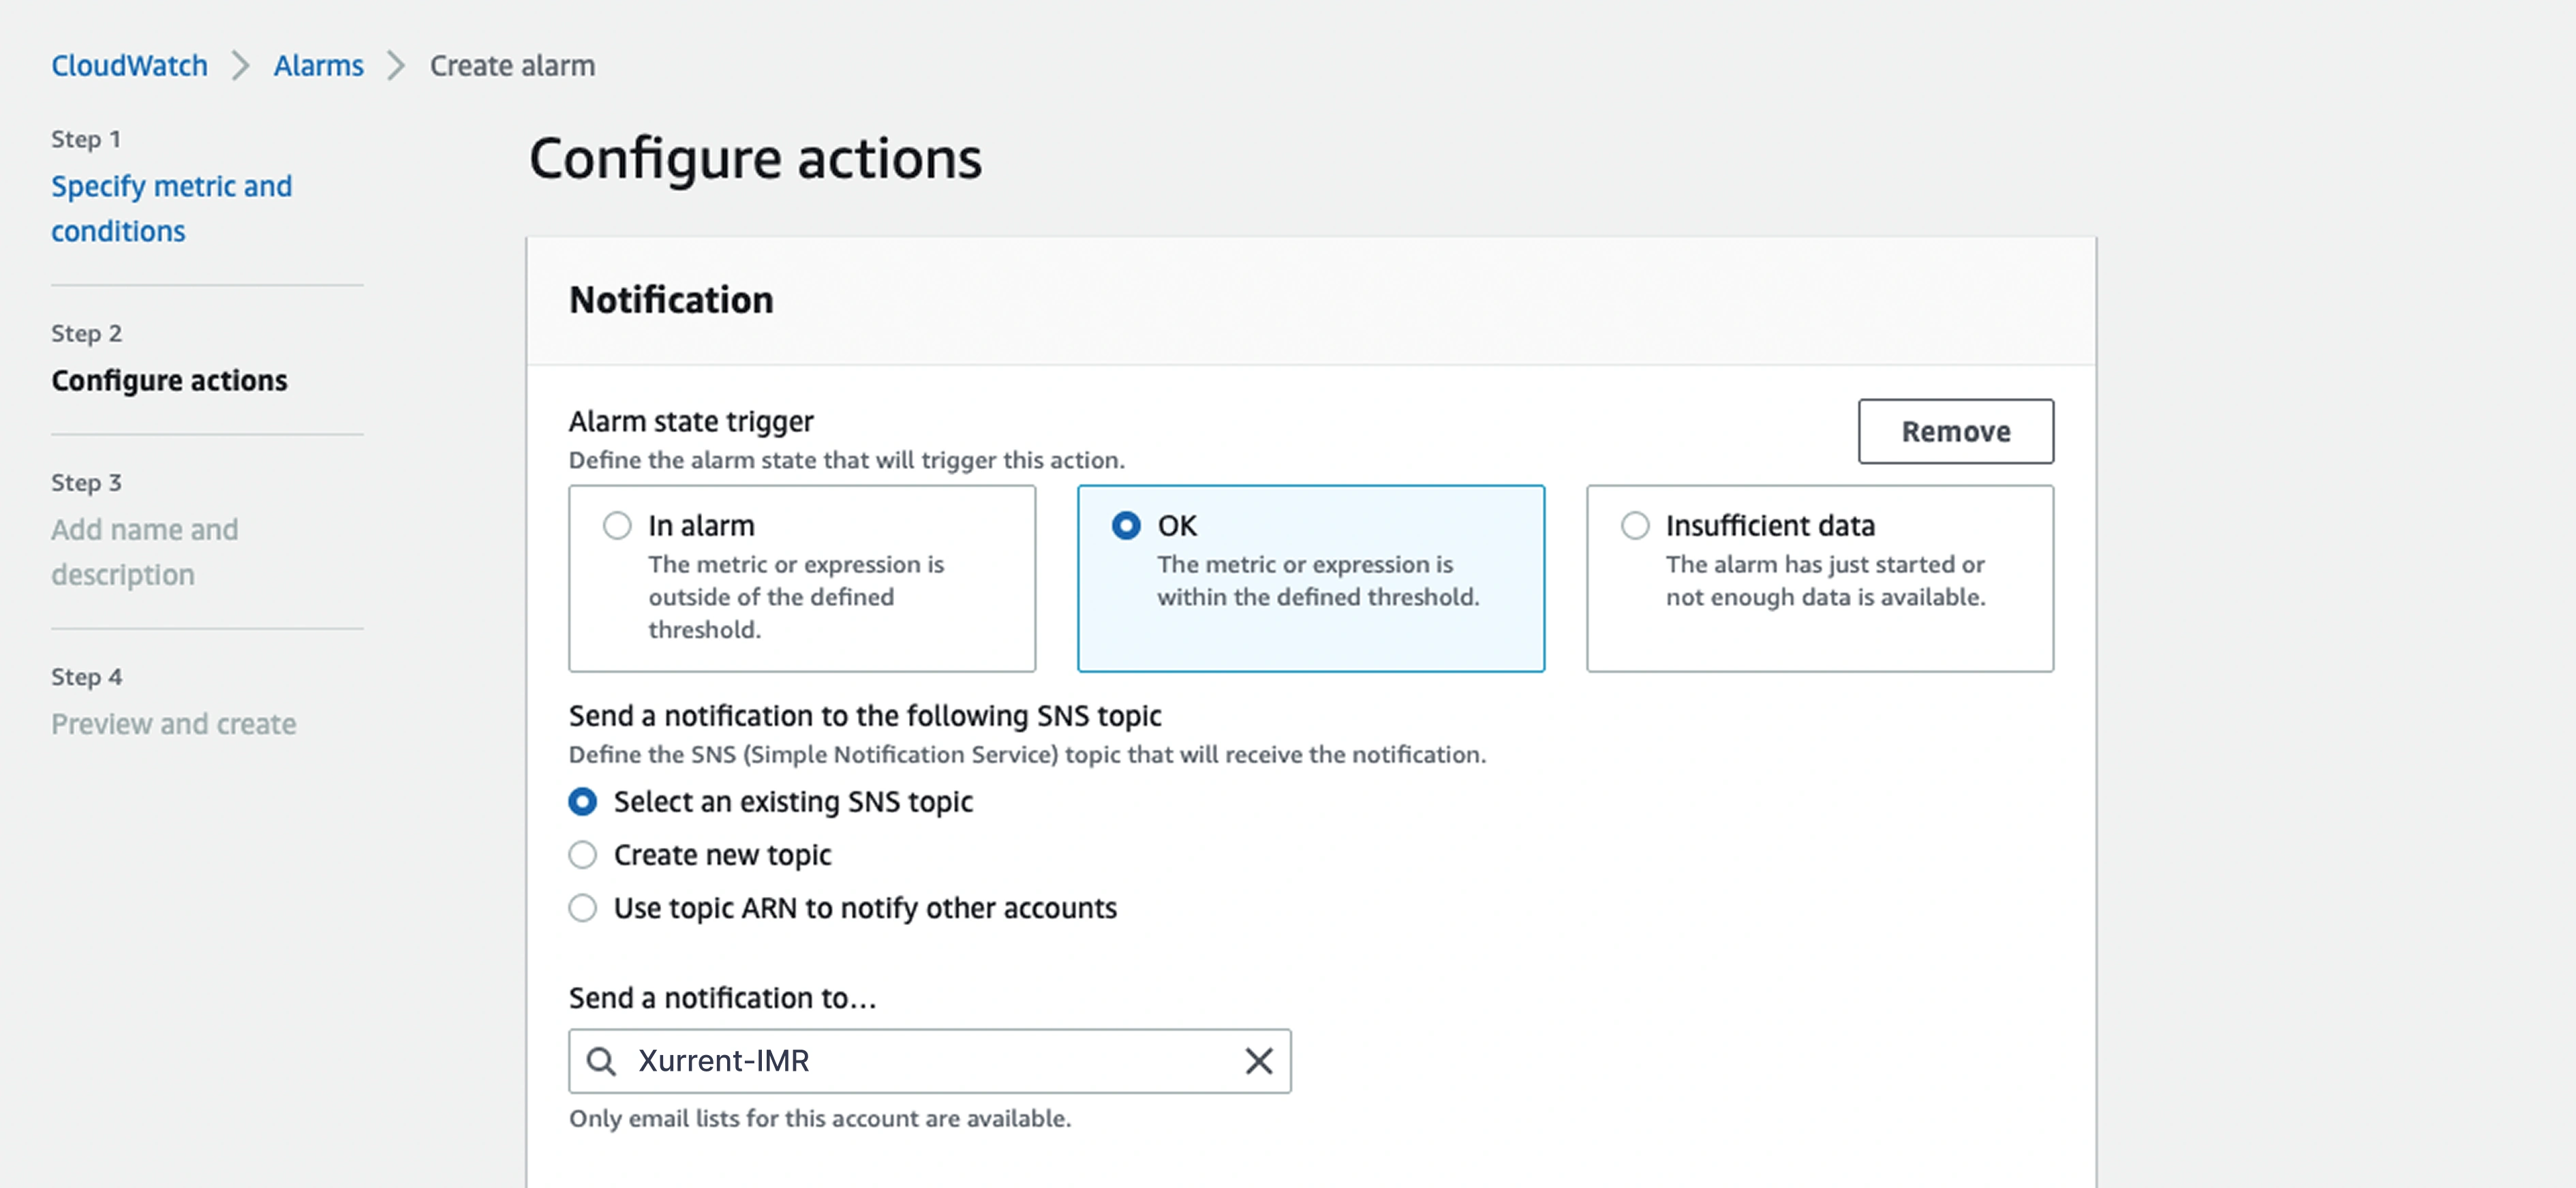Viewport: 2576px width, 1188px height.
Task: Open the CloudWatch breadcrumb link
Action: tap(130, 66)
